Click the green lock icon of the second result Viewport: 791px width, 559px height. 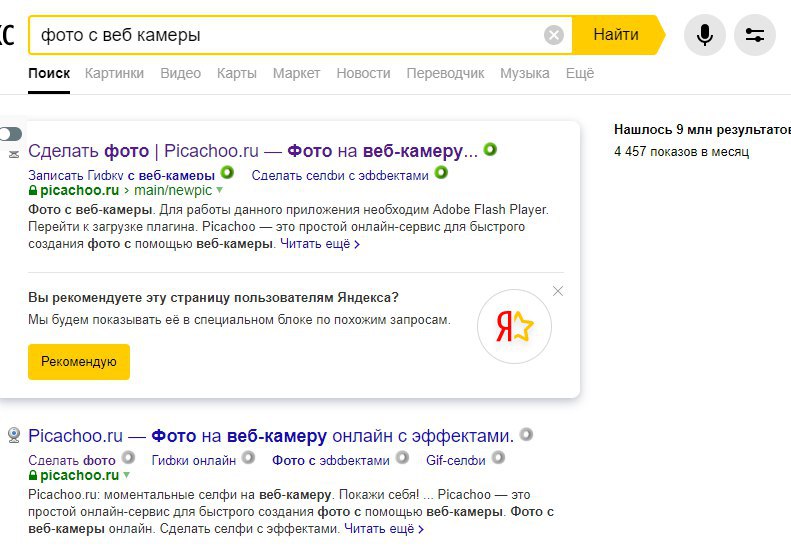click(33, 475)
